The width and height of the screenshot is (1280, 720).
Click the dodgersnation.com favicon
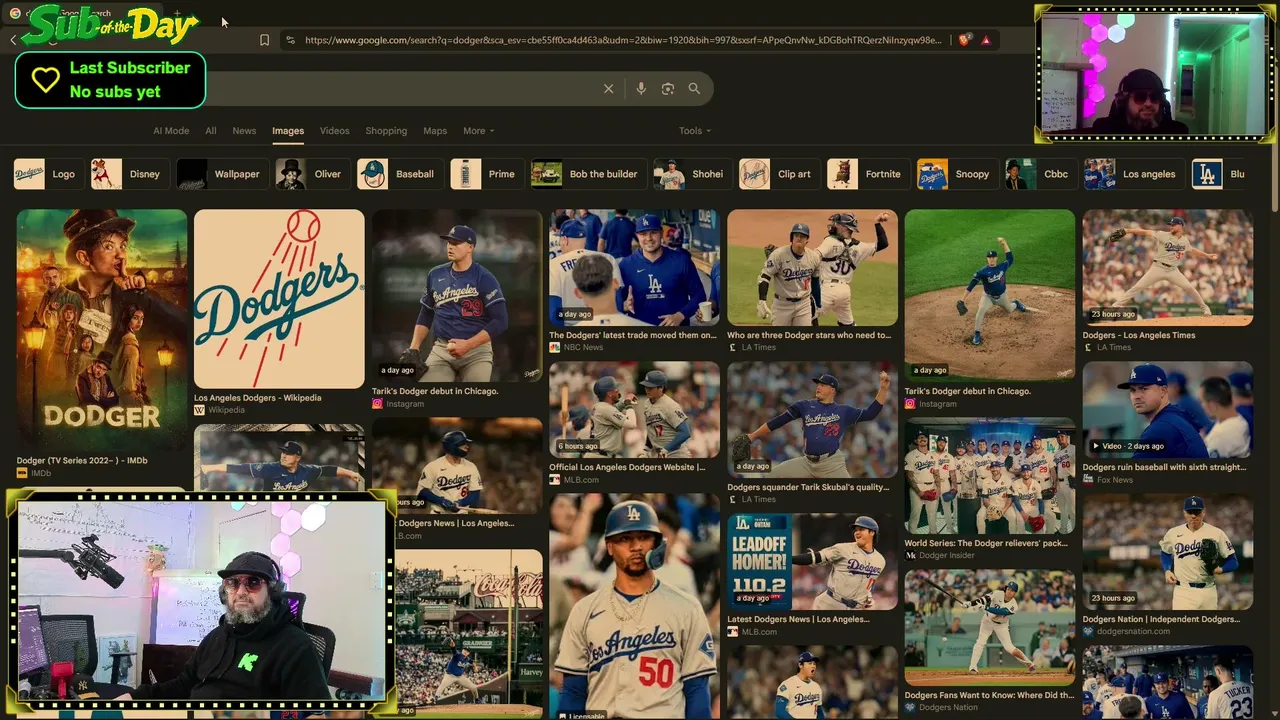click(1088, 632)
